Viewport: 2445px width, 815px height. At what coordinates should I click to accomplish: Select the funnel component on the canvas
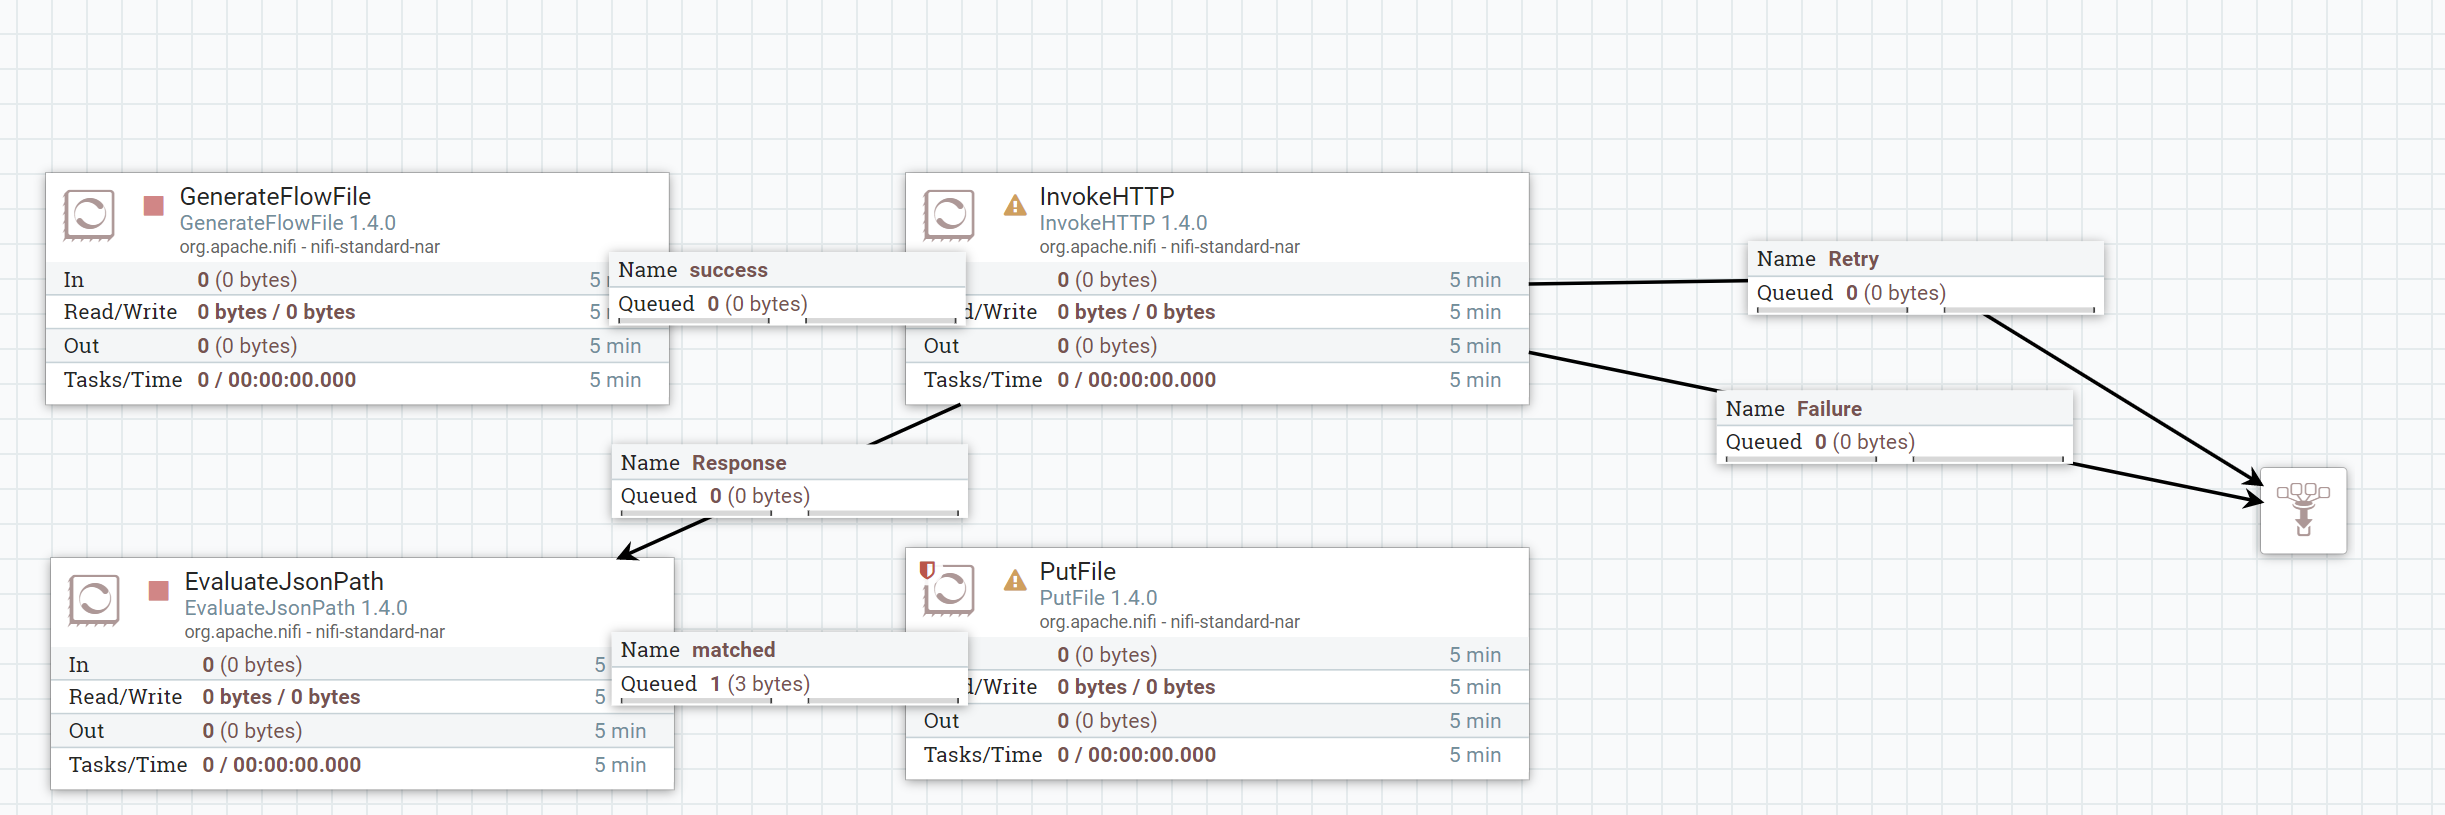(2303, 511)
